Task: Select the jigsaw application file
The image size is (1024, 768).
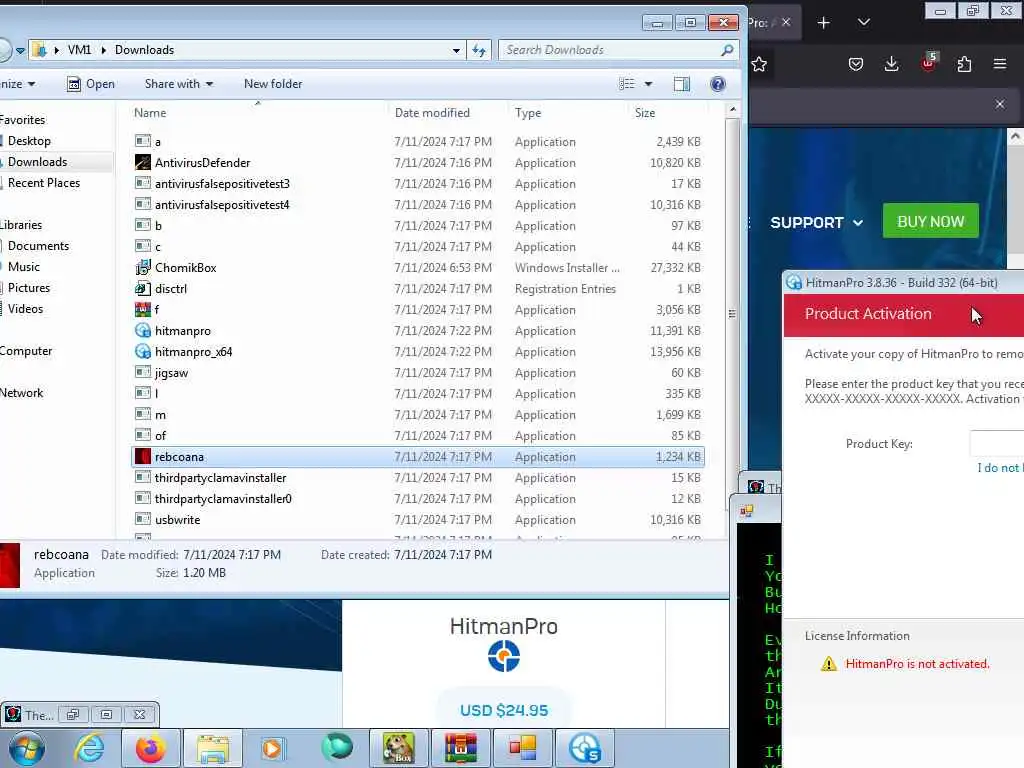Action: (x=171, y=373)
